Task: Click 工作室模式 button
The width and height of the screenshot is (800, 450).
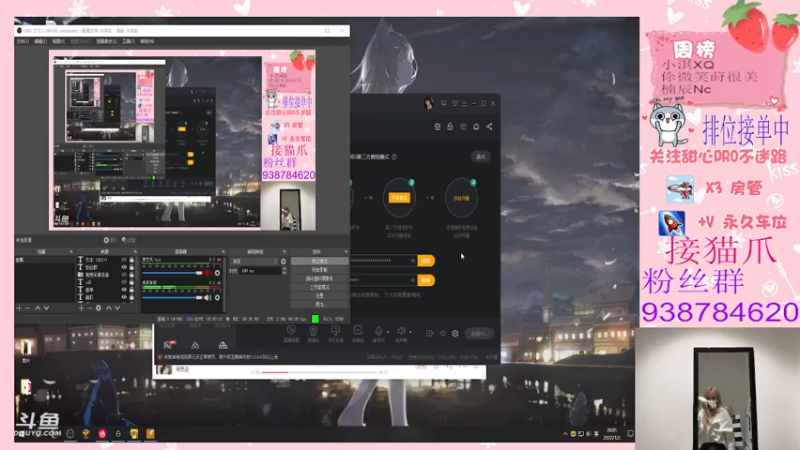Action: (x=319, y=287)
